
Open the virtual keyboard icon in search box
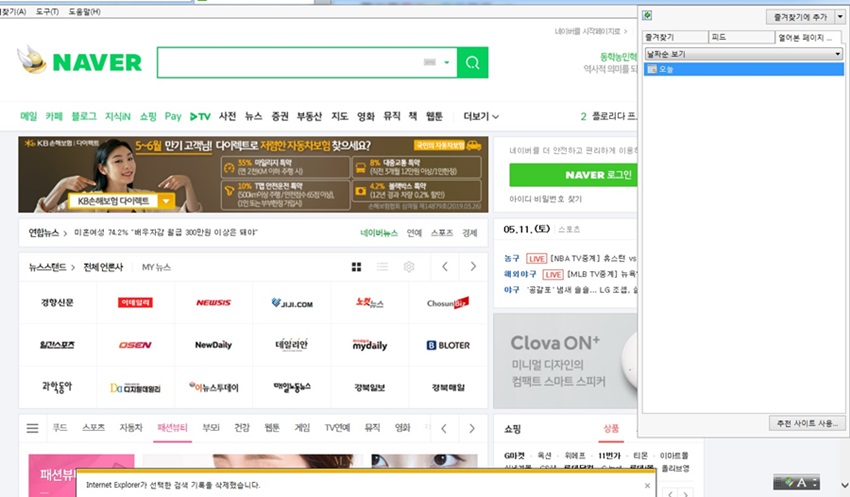[429, 62]
